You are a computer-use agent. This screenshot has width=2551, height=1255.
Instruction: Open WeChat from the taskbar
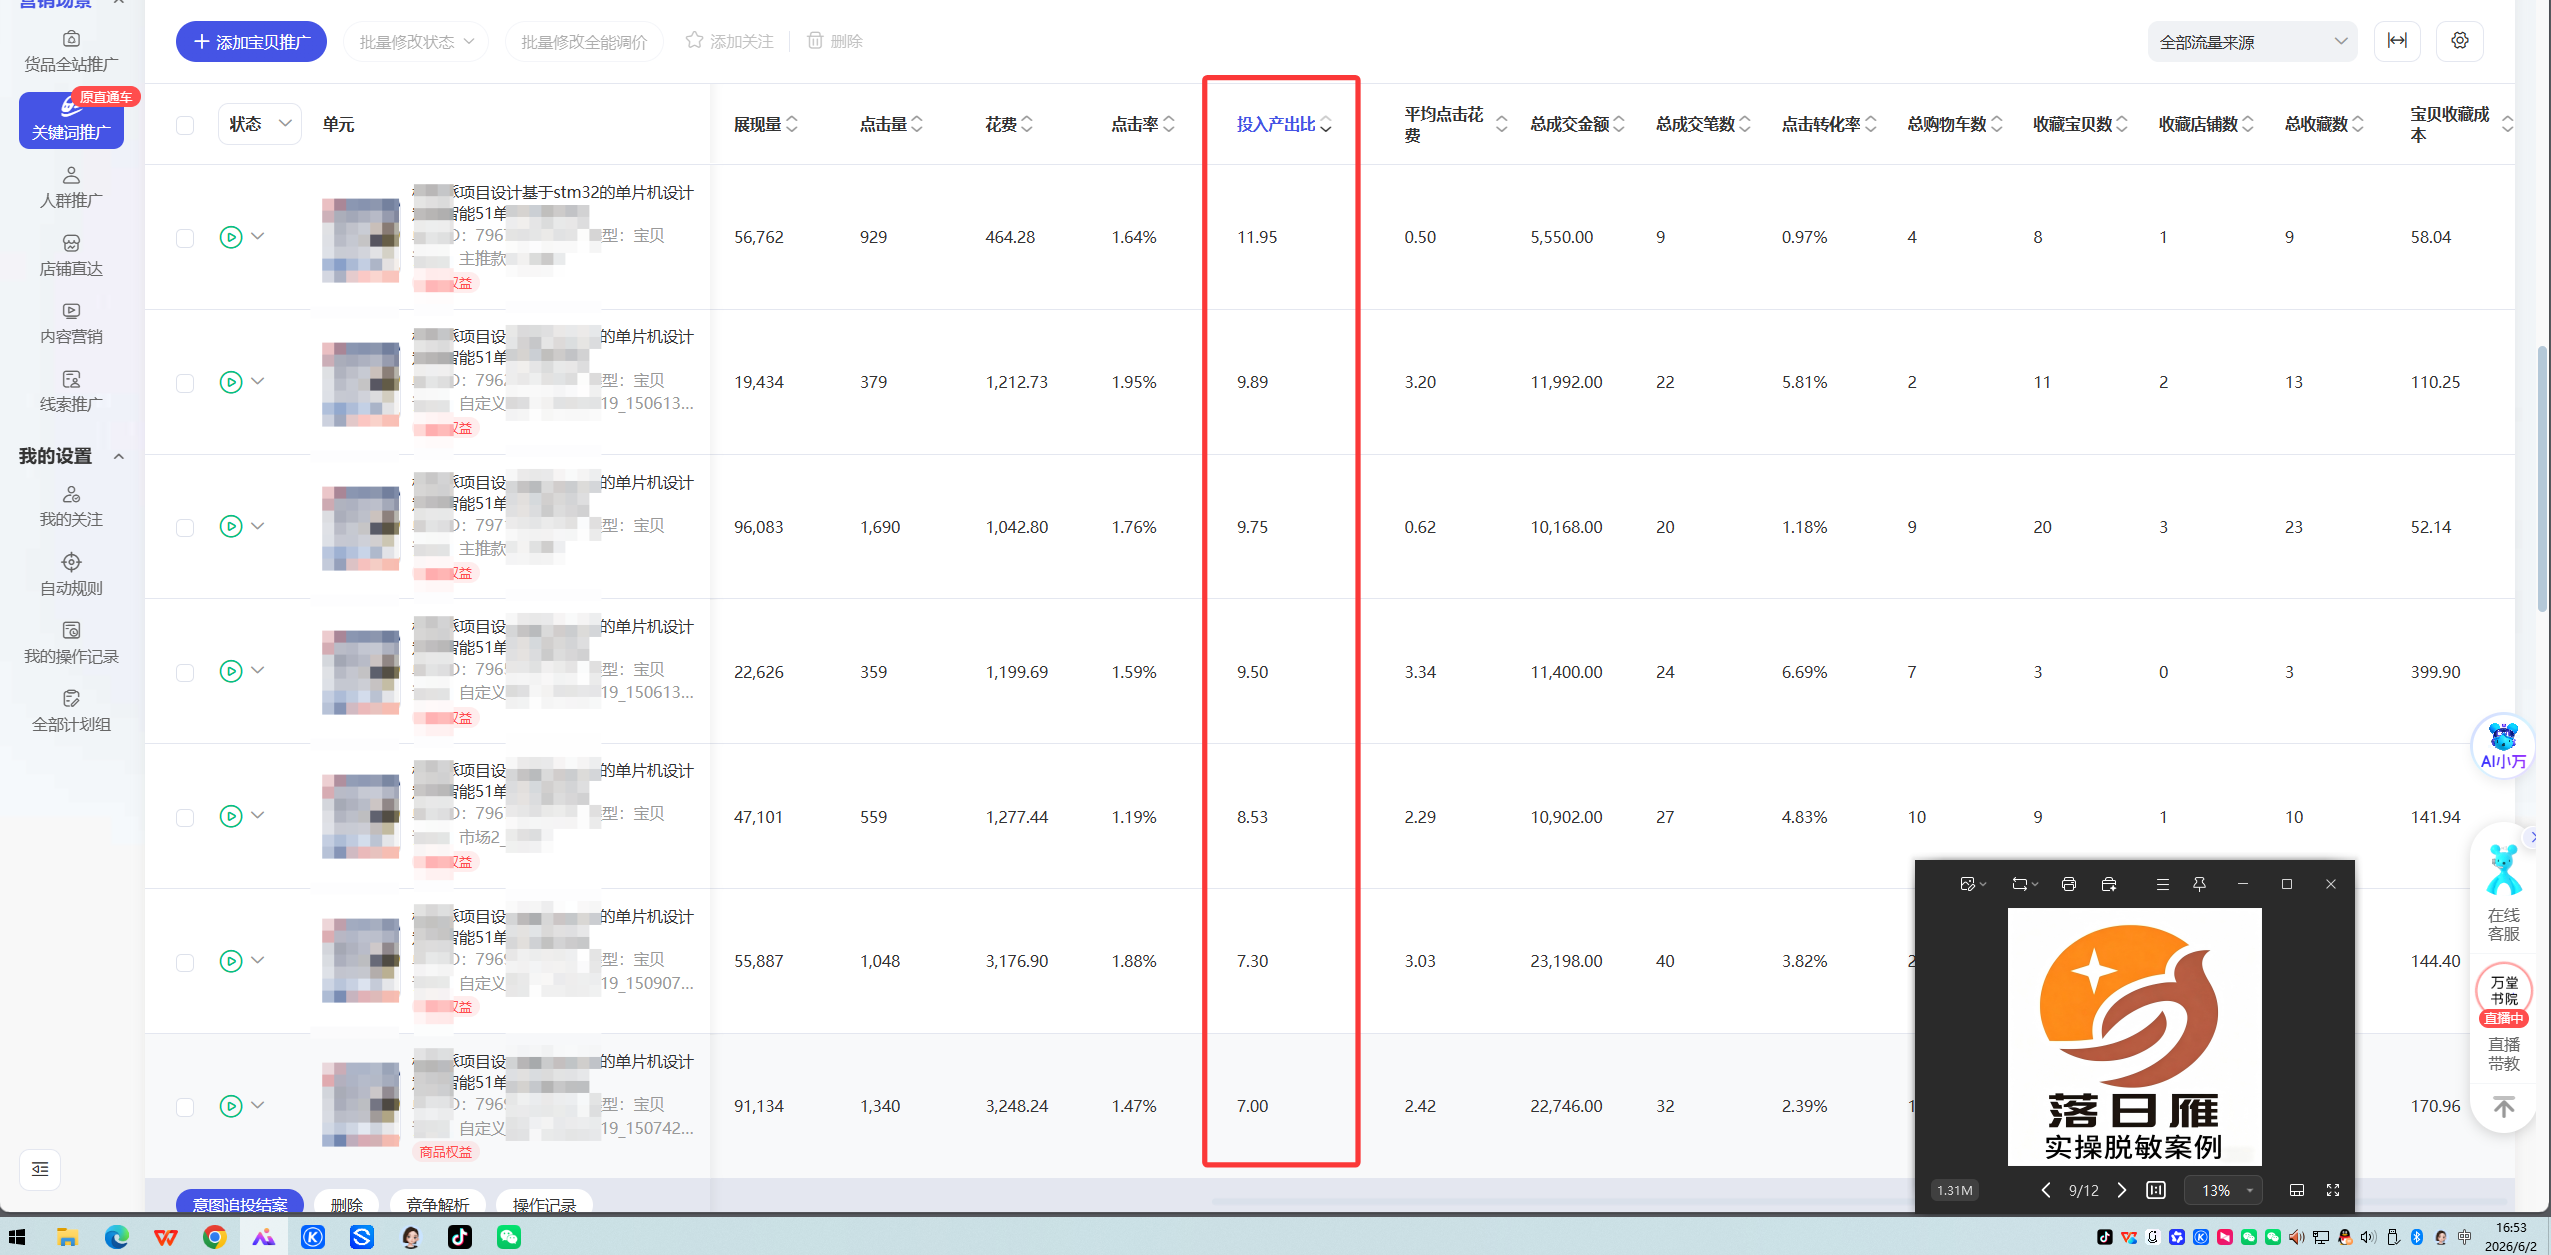click(x=509, y=1237)
